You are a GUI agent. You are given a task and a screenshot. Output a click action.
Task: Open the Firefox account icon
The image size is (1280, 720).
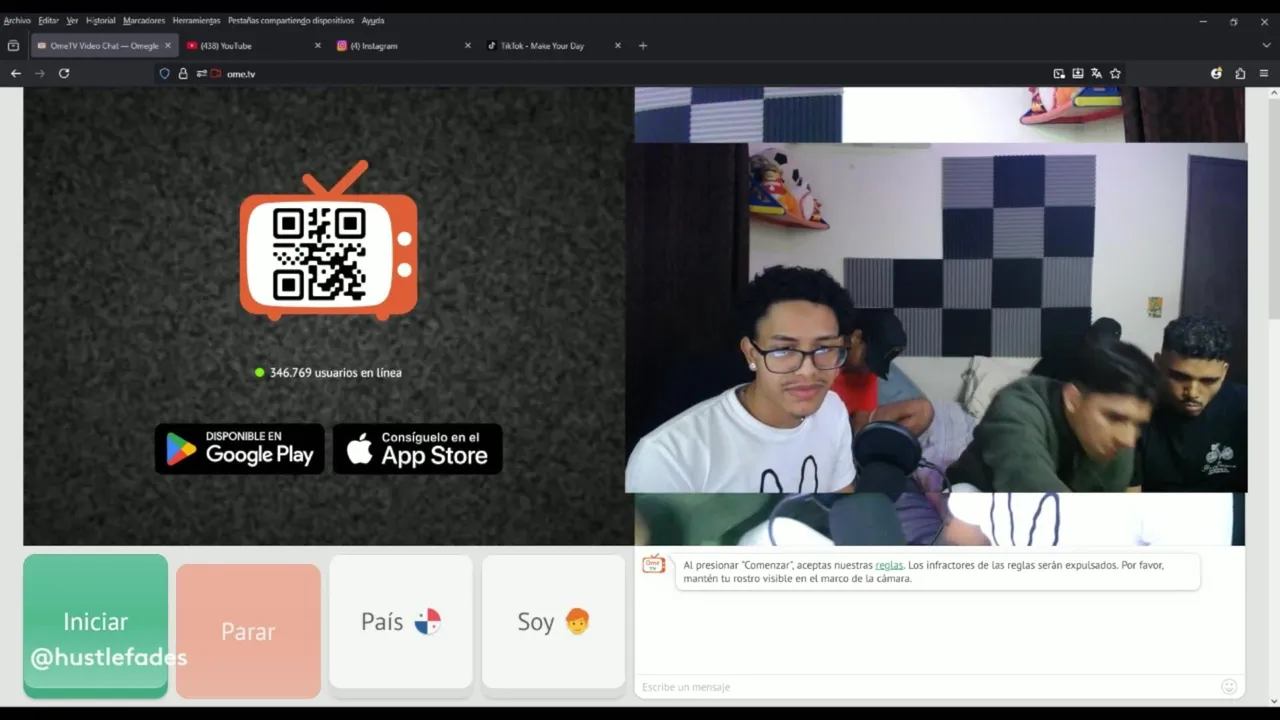[1216, 73]
